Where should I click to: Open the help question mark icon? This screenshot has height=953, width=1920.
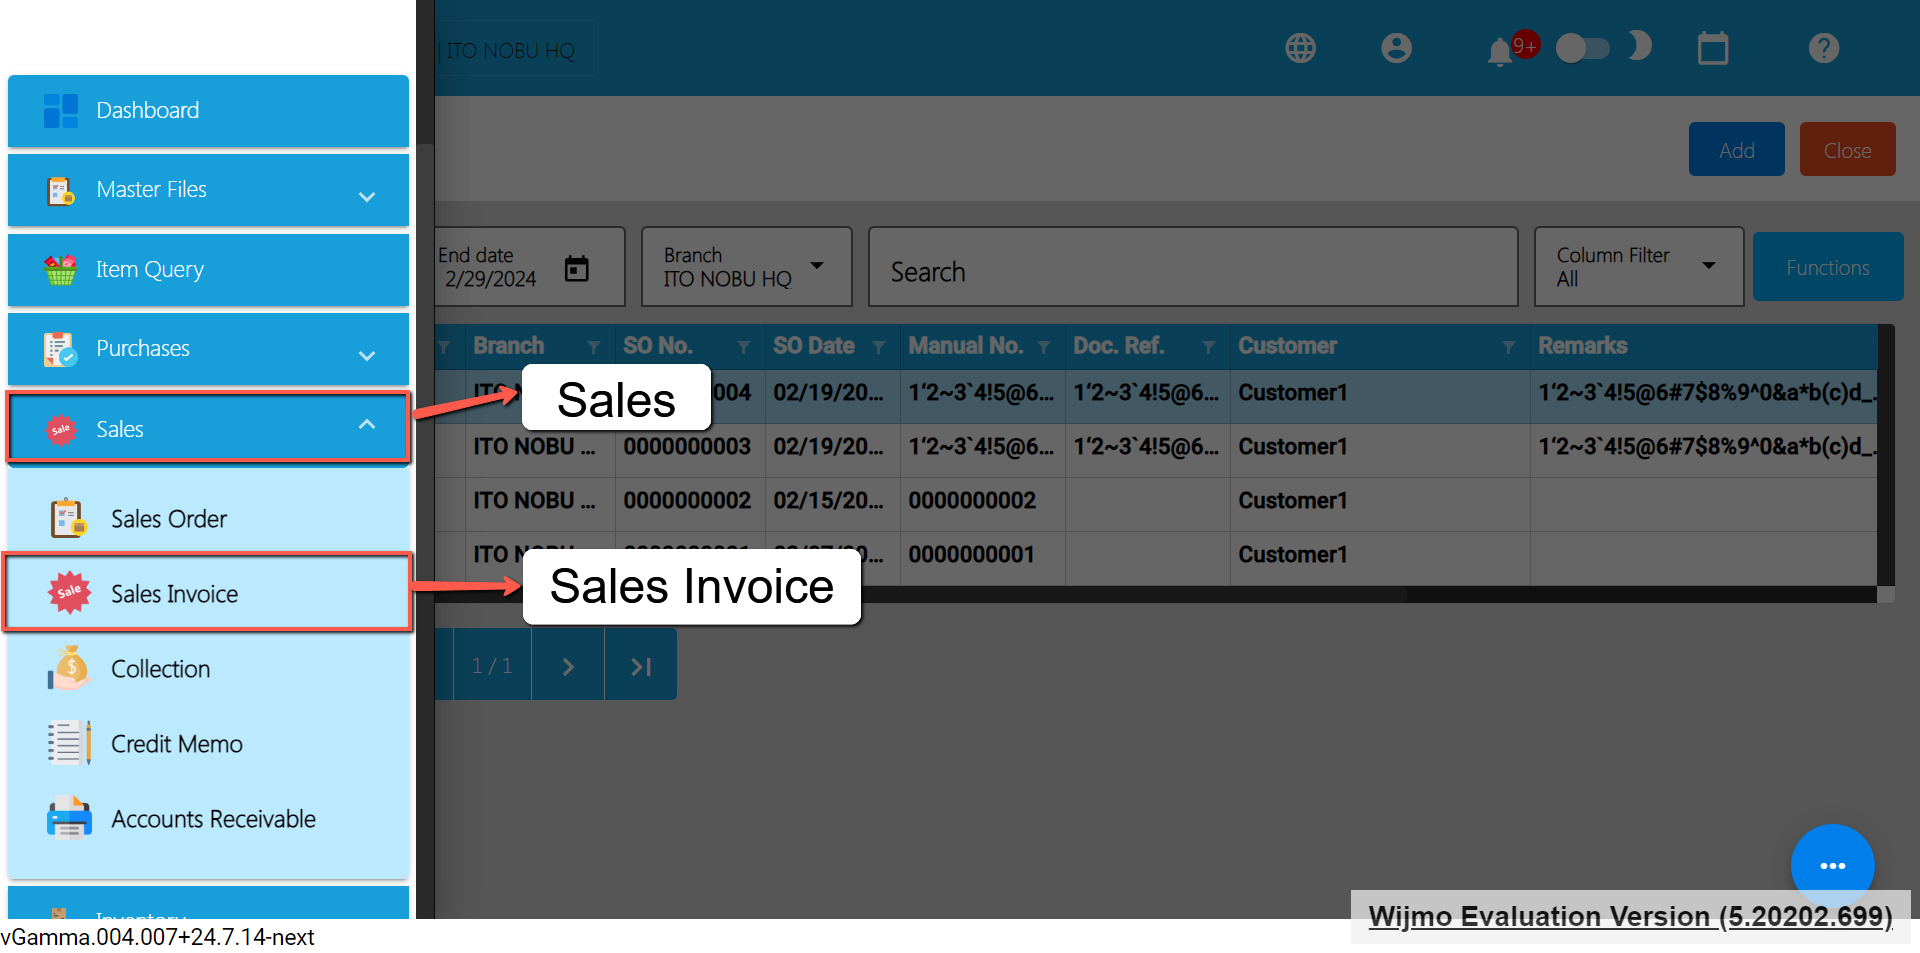point(1823,48)
